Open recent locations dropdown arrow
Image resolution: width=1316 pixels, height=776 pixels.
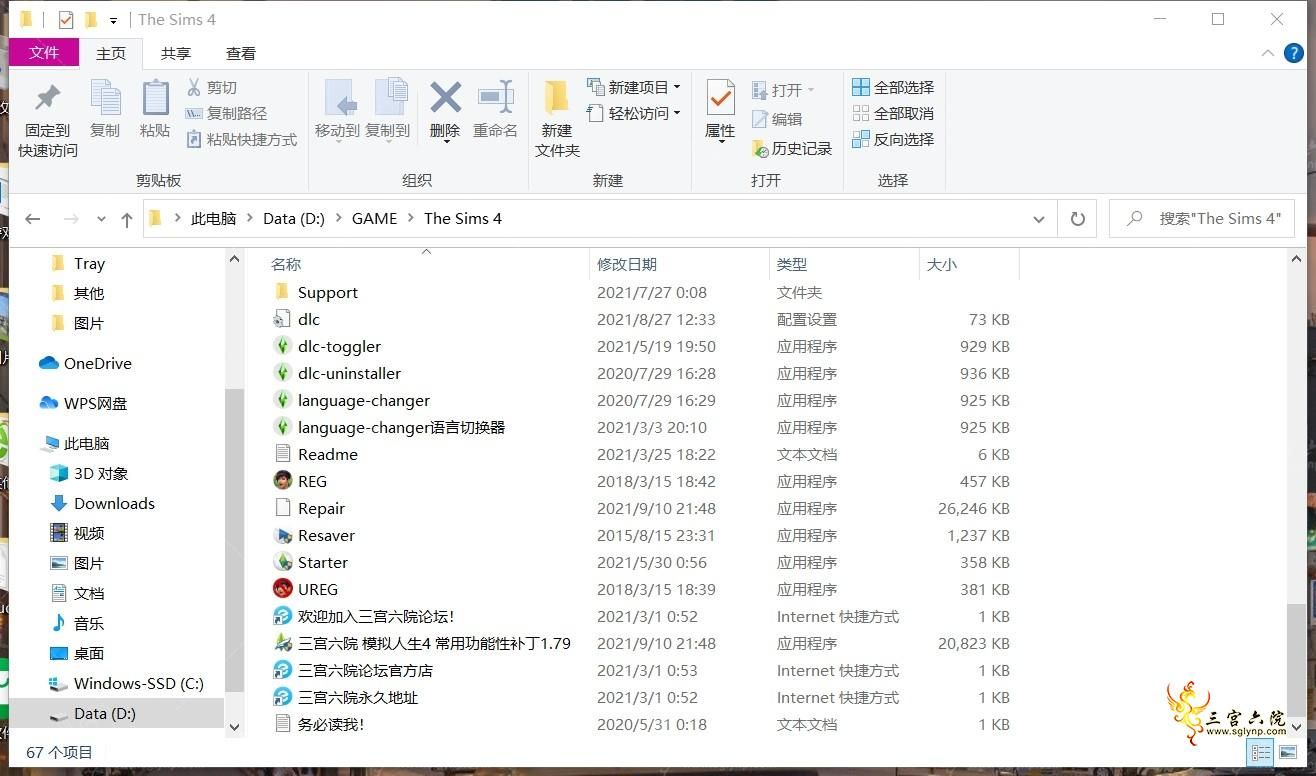tap(101, 219)
